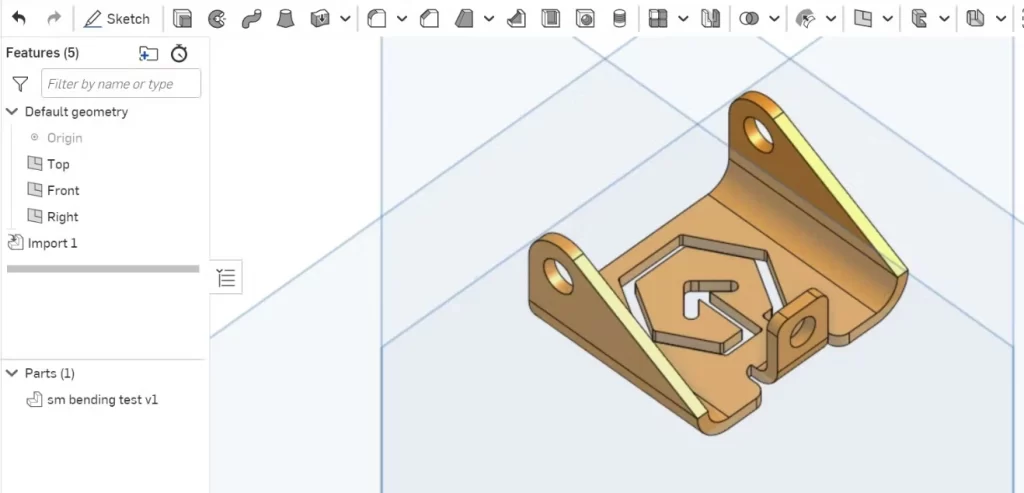This screenshot has height=493, width=1024.
Task: Select the Fillet tool
Action: click(x=377, y=18)
